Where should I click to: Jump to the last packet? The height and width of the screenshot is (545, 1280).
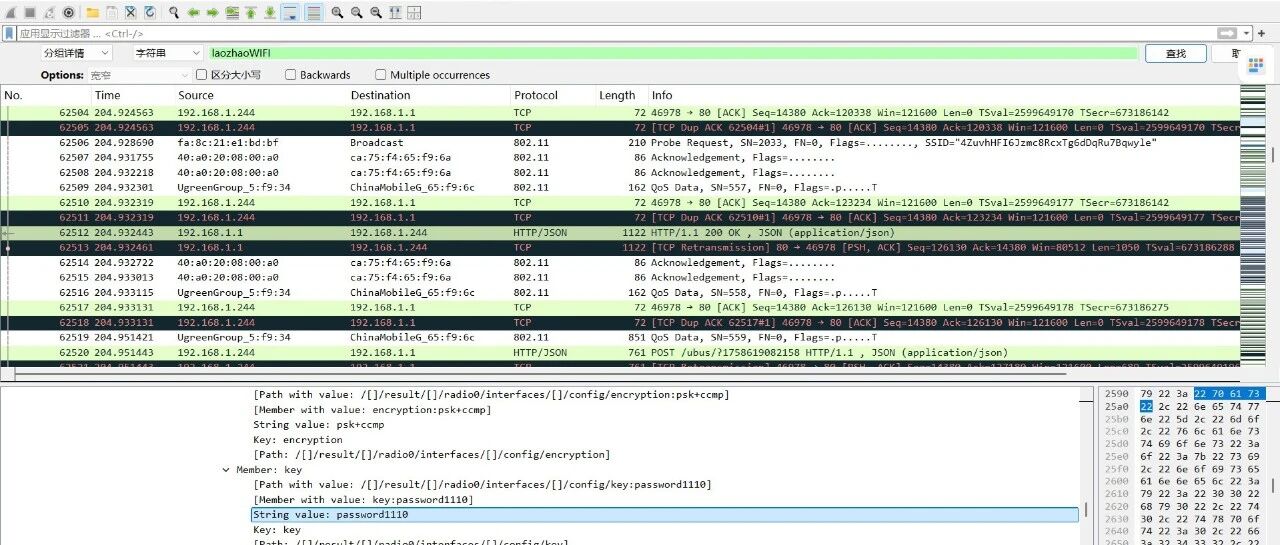click(x=271, y=13)
